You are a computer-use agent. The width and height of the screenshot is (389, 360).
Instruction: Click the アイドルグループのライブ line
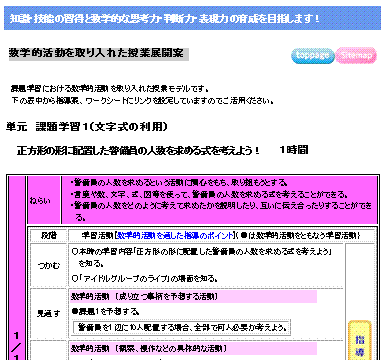(x=145, y=278)
